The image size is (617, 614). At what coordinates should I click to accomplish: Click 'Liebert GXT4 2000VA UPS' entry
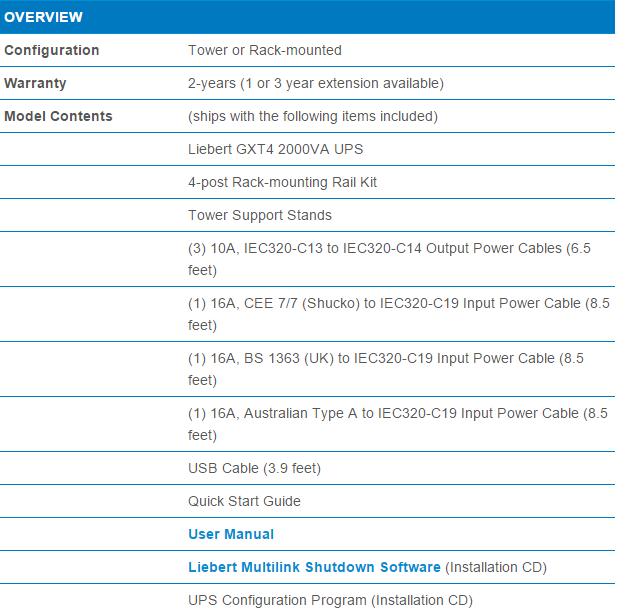[x=275, y=149]
